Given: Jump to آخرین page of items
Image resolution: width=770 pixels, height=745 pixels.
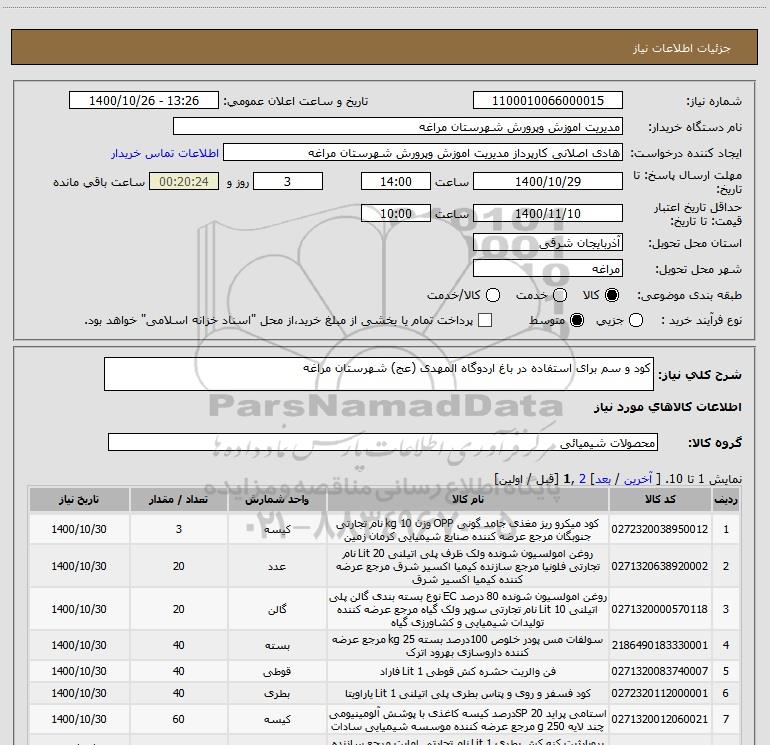Looking at the screenshot, I should [639, 479].
